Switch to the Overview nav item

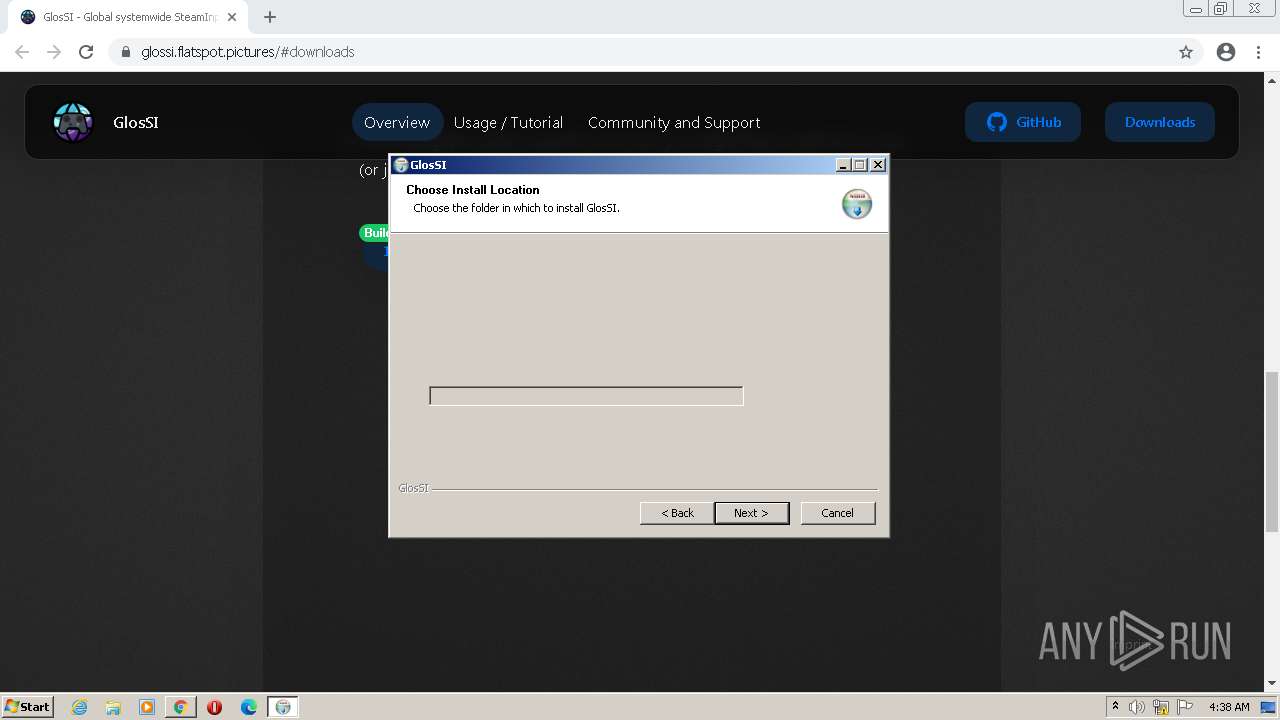tap(397, 122)
